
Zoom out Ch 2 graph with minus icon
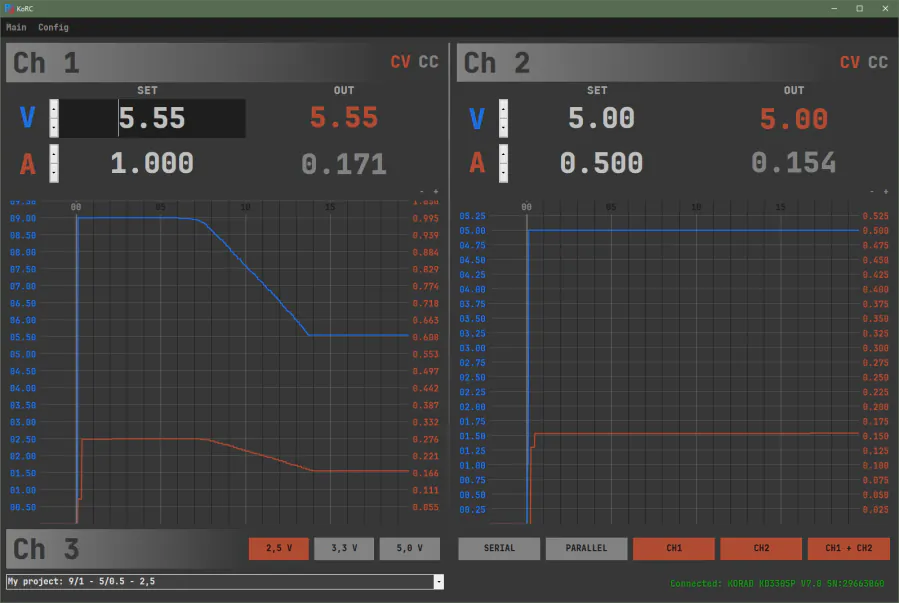tap(872, 191)
